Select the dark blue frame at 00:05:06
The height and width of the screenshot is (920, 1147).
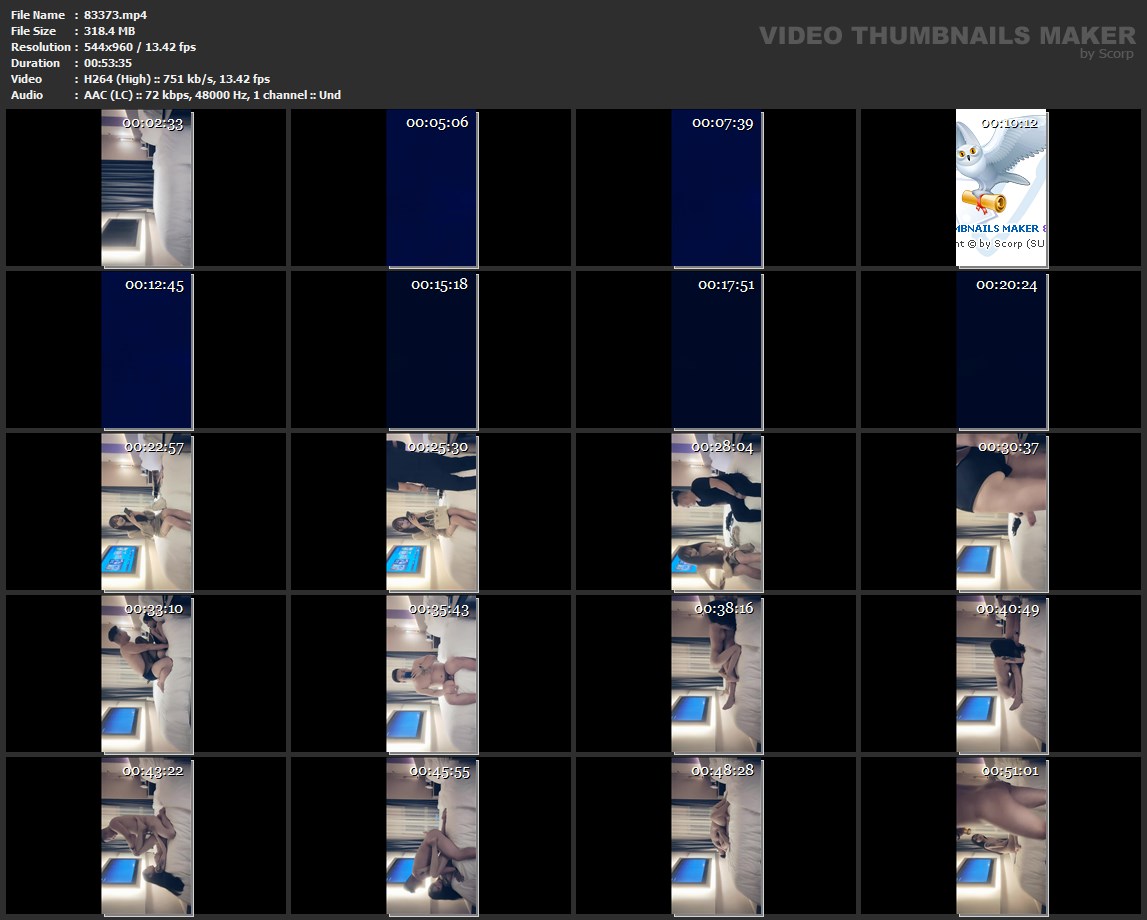[432, 188]
